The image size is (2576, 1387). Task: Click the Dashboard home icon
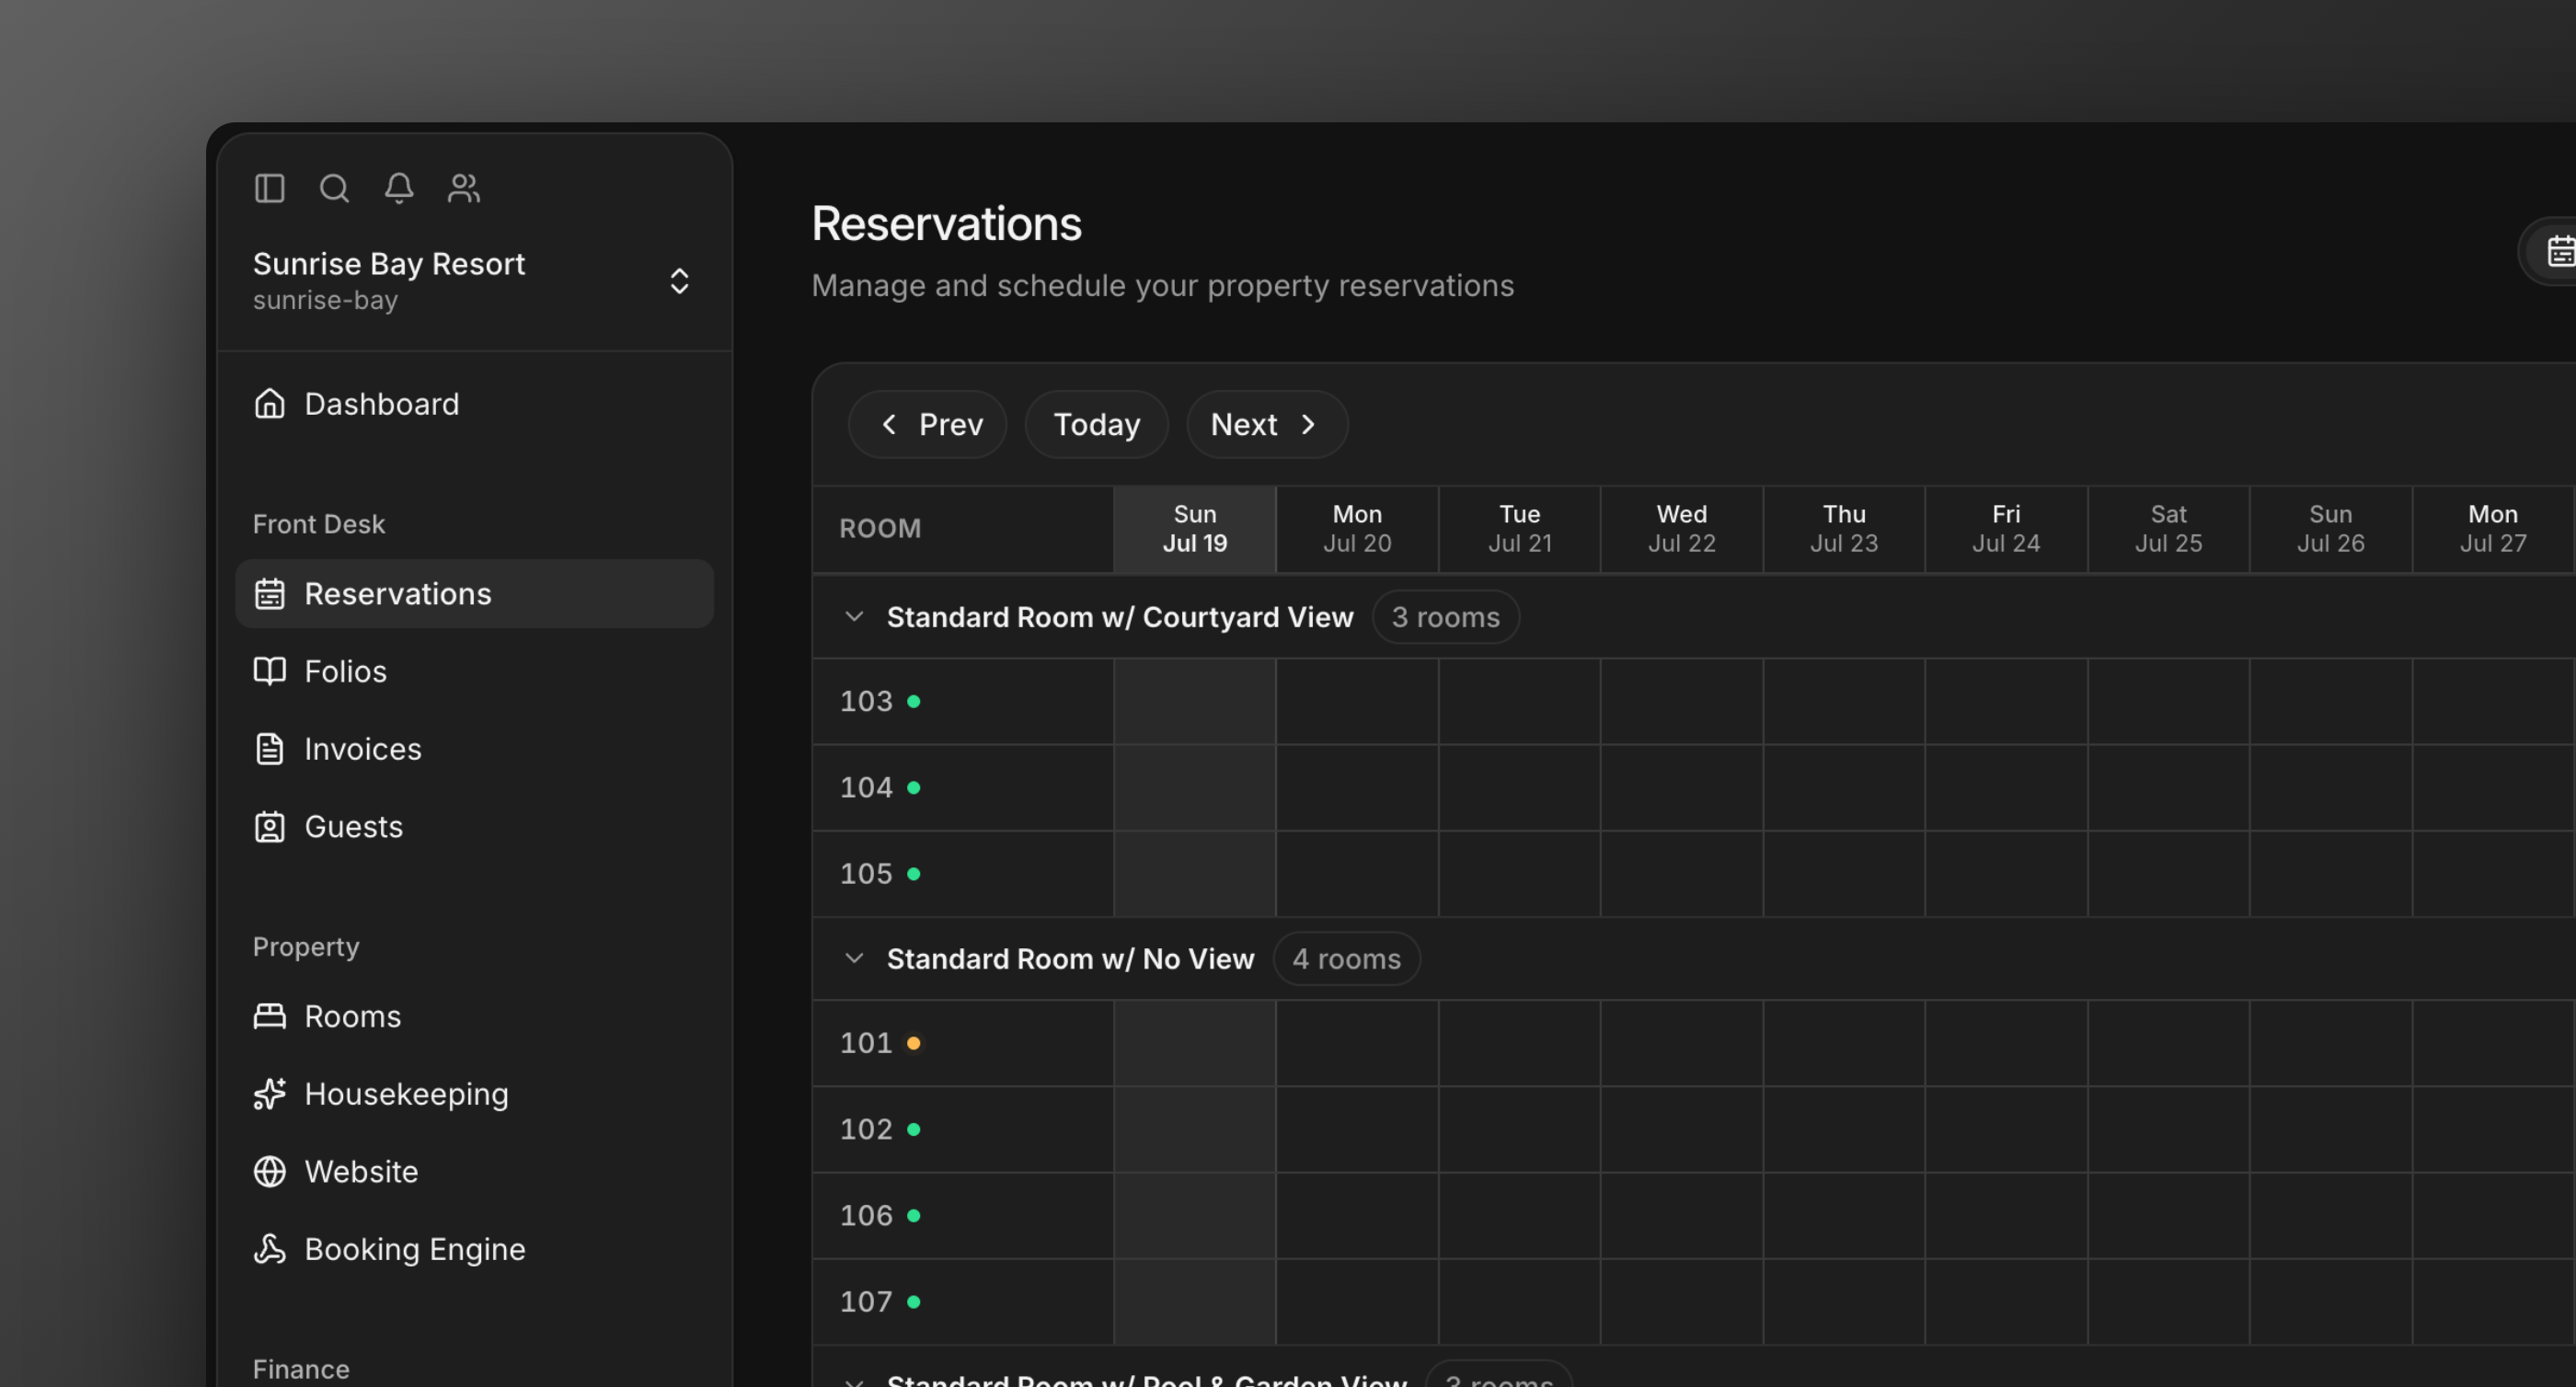click(x=269, y=404)
